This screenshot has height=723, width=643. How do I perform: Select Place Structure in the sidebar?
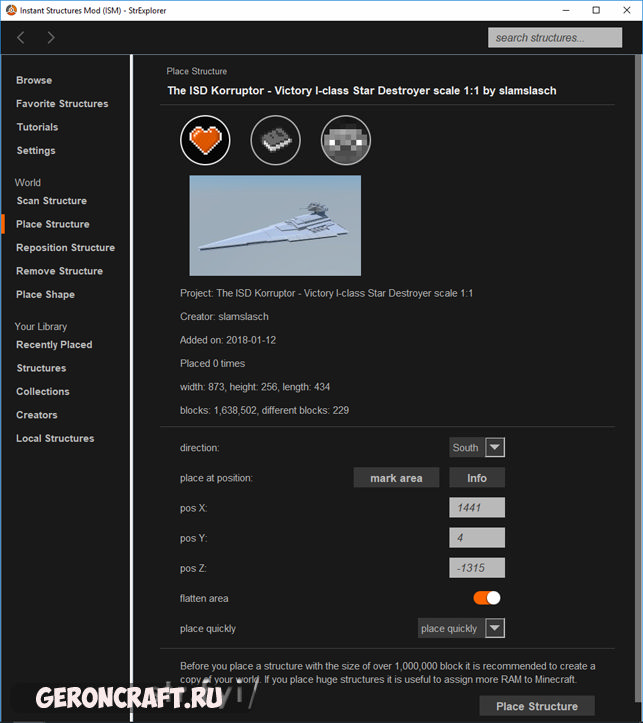tap(53, 225)
